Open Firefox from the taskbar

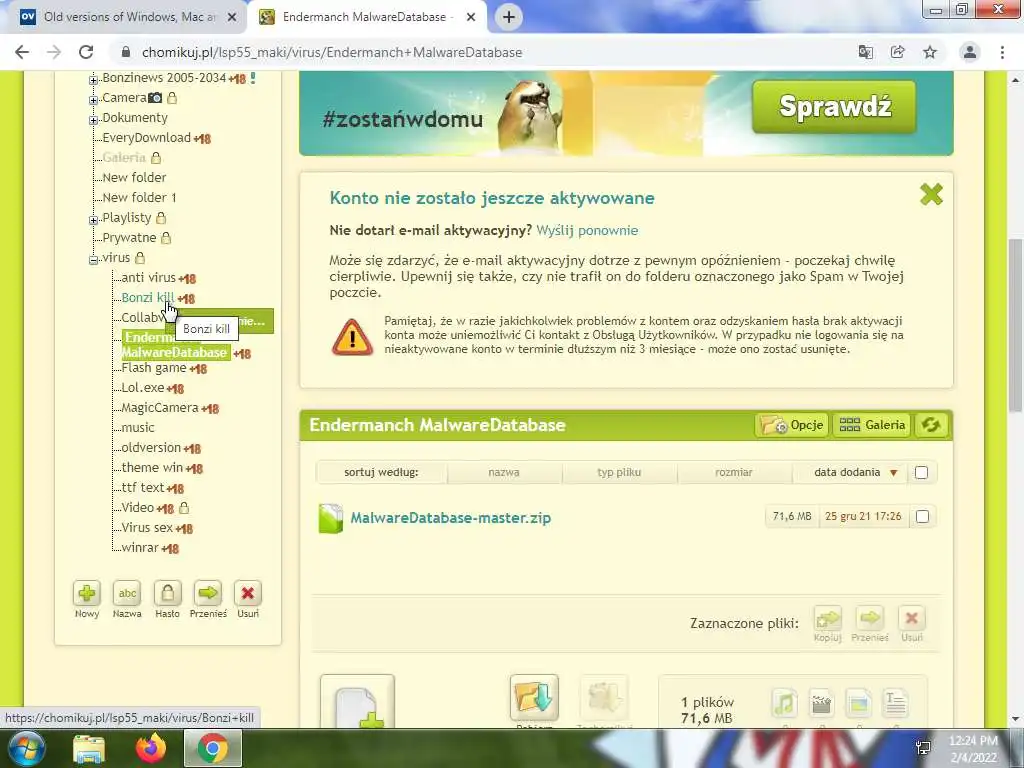tap(151, 748)
